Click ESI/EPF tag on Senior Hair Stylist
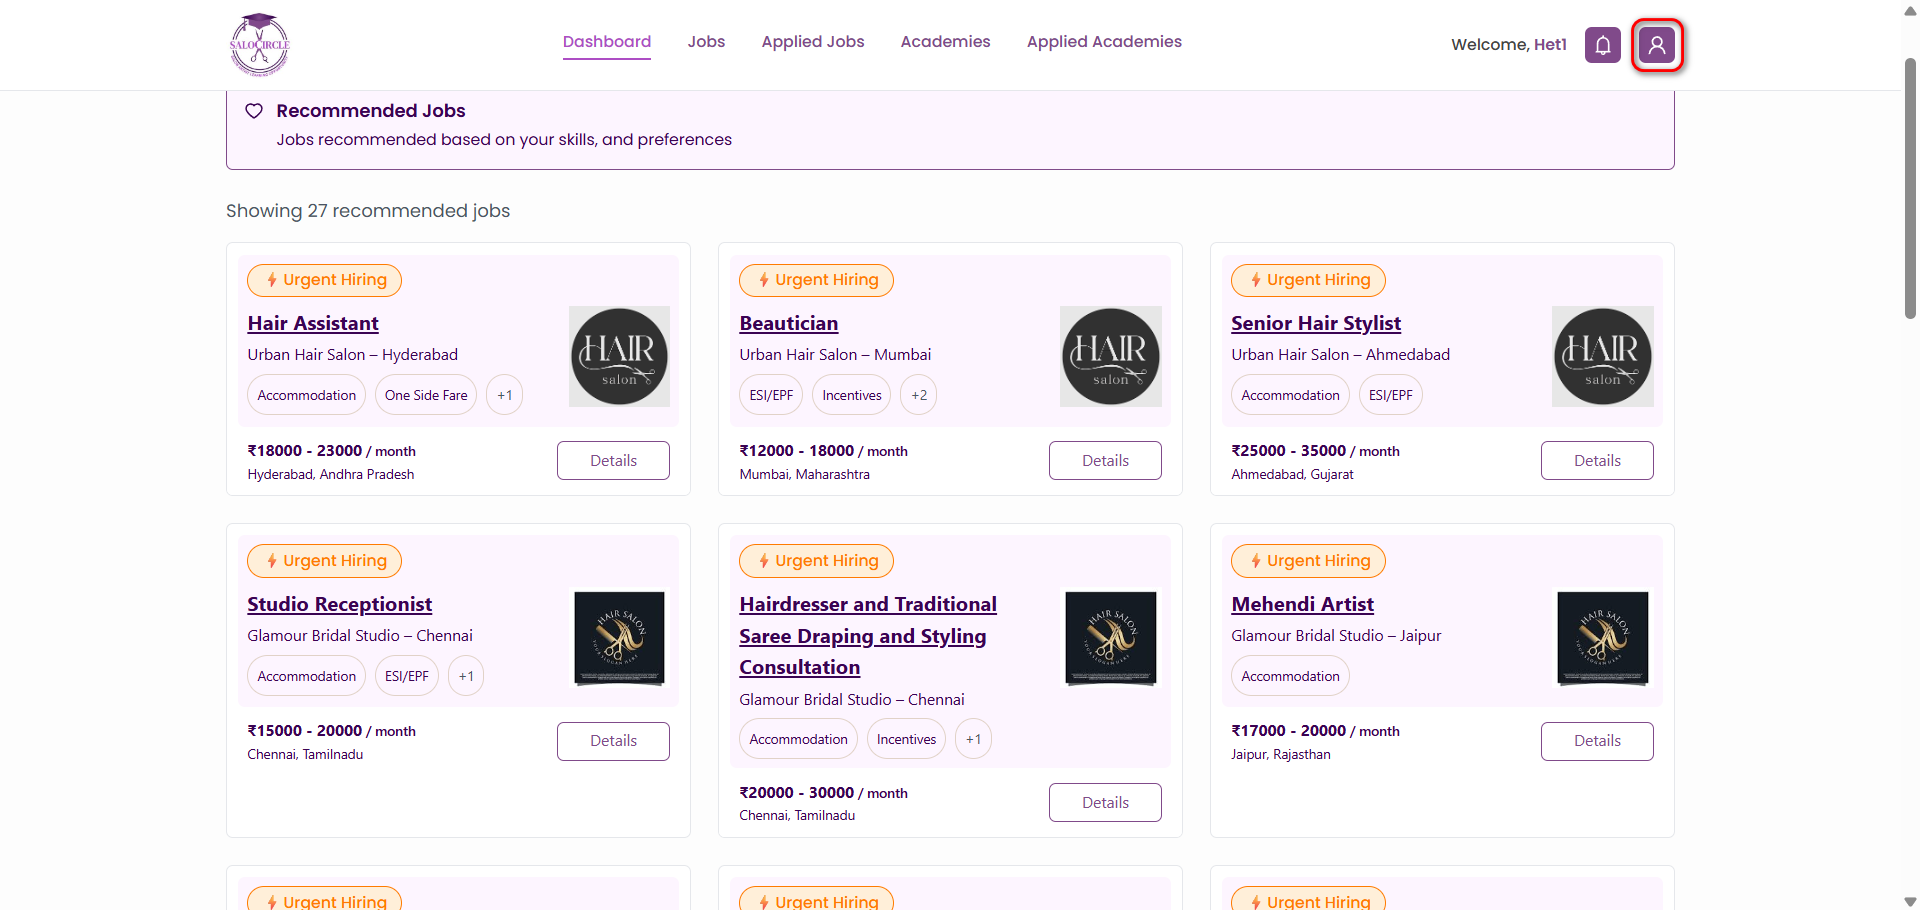Image resolution: width=1920 pixels, height=910 pixels. pos(1391,395)
